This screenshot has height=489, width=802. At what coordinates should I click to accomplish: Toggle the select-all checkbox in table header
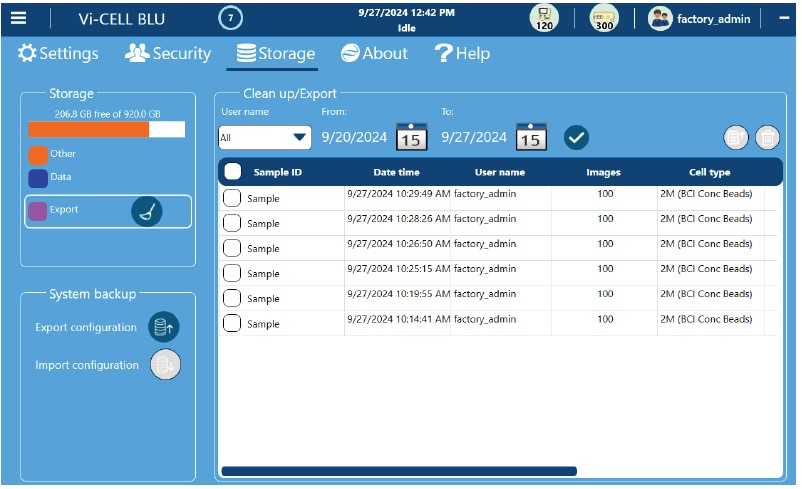point(233,171)
